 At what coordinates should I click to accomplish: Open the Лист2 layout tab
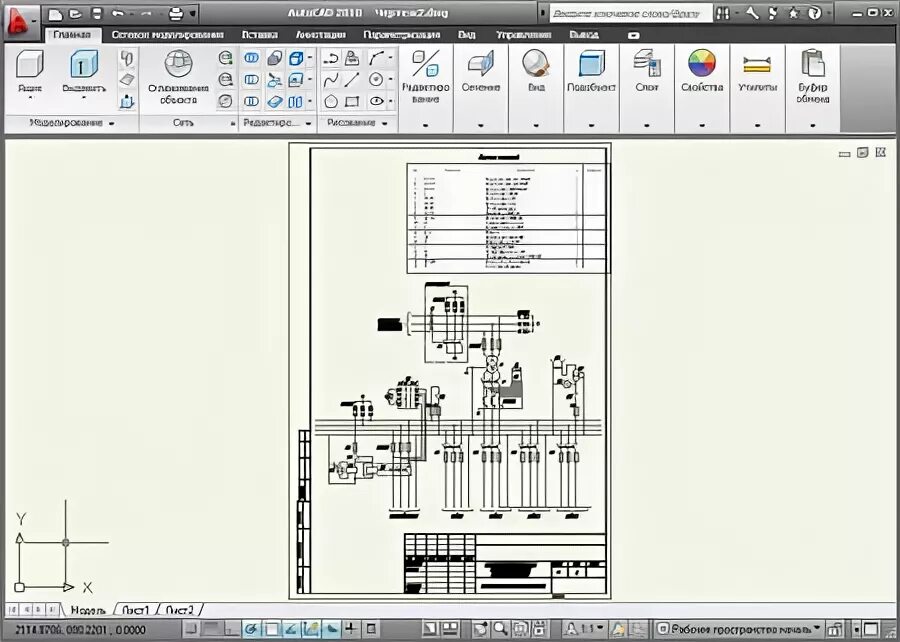coord(180,610)
